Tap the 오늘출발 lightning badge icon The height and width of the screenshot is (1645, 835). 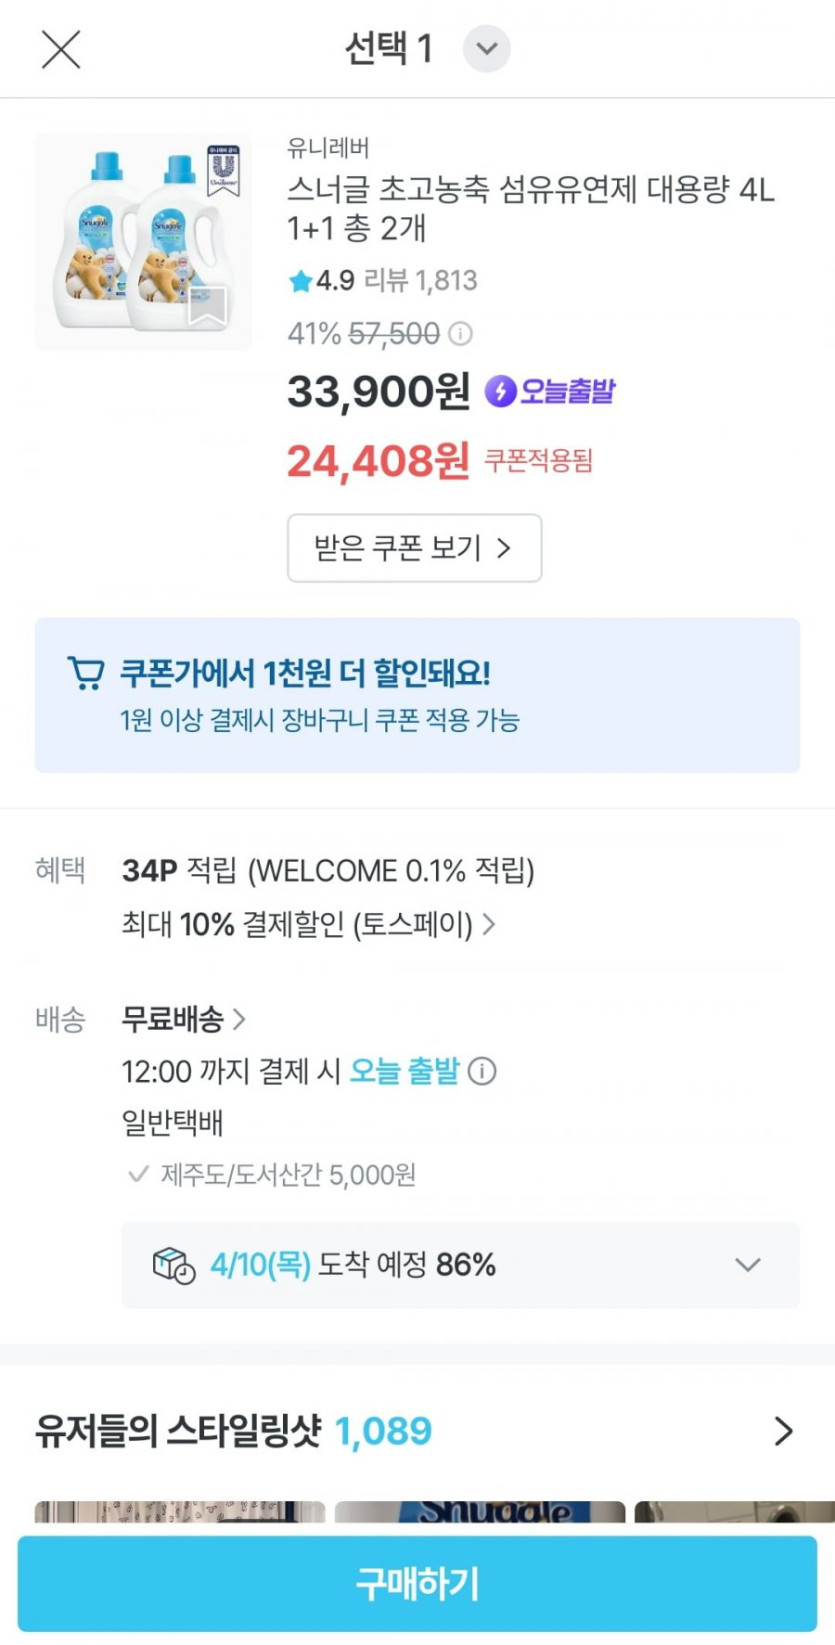500,391
